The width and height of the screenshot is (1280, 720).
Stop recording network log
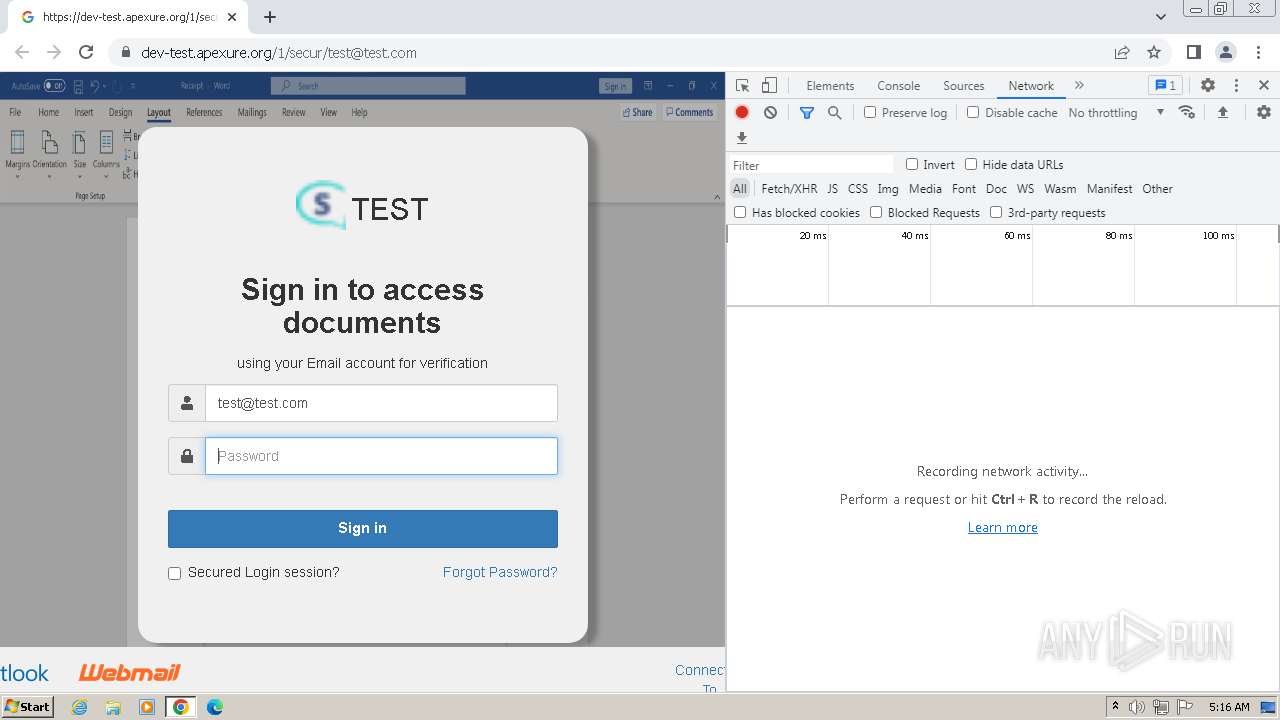pos(742,113)
